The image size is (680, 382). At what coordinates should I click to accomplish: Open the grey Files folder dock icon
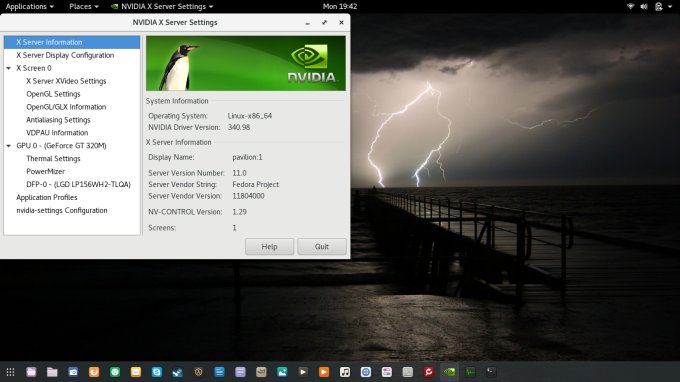click(52, 372)
